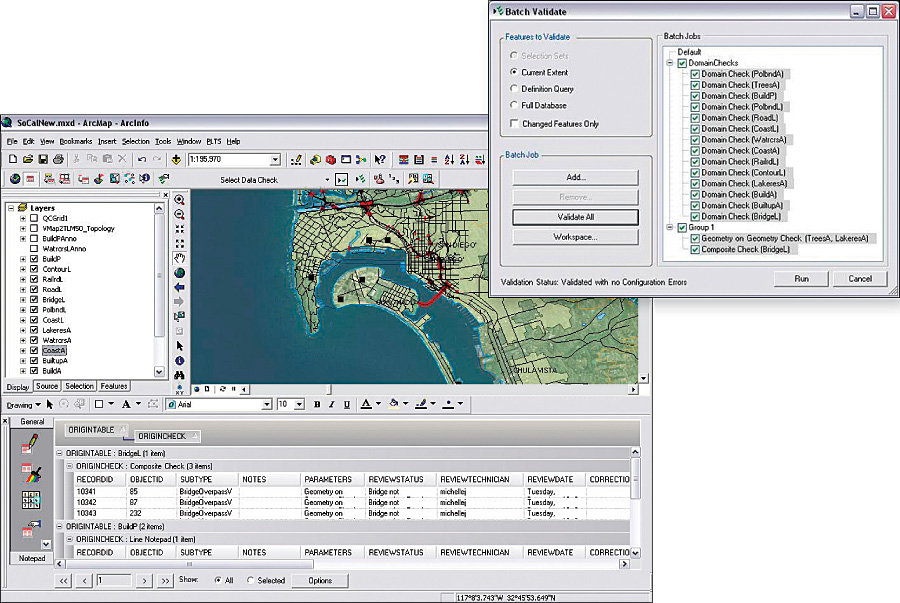The height and width of the screenshot is (603, 900).
Task: Enable the Changed Features Only checkbox
Action: pos(513,124)
